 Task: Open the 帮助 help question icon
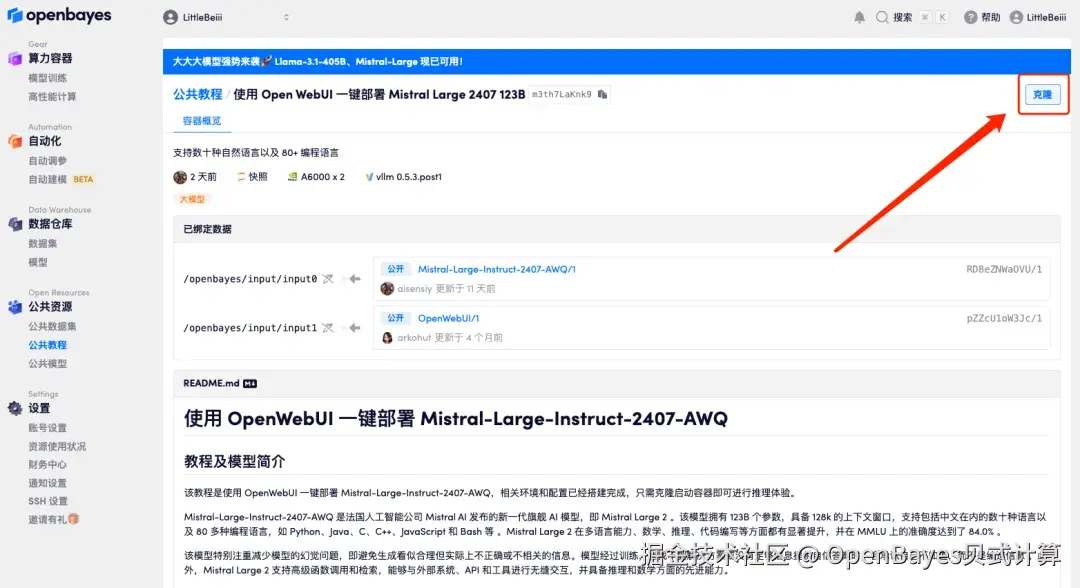pyautogui.click(x=970, y=17)
